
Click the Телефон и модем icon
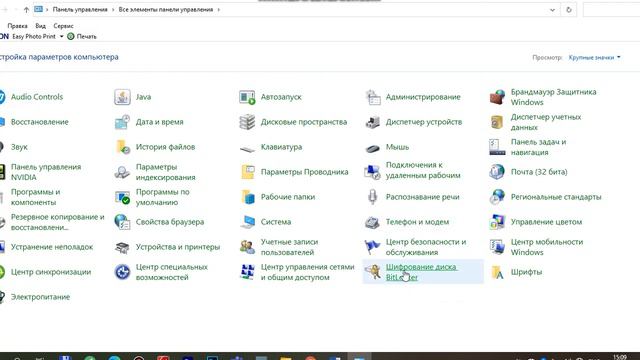coord(372,222)
